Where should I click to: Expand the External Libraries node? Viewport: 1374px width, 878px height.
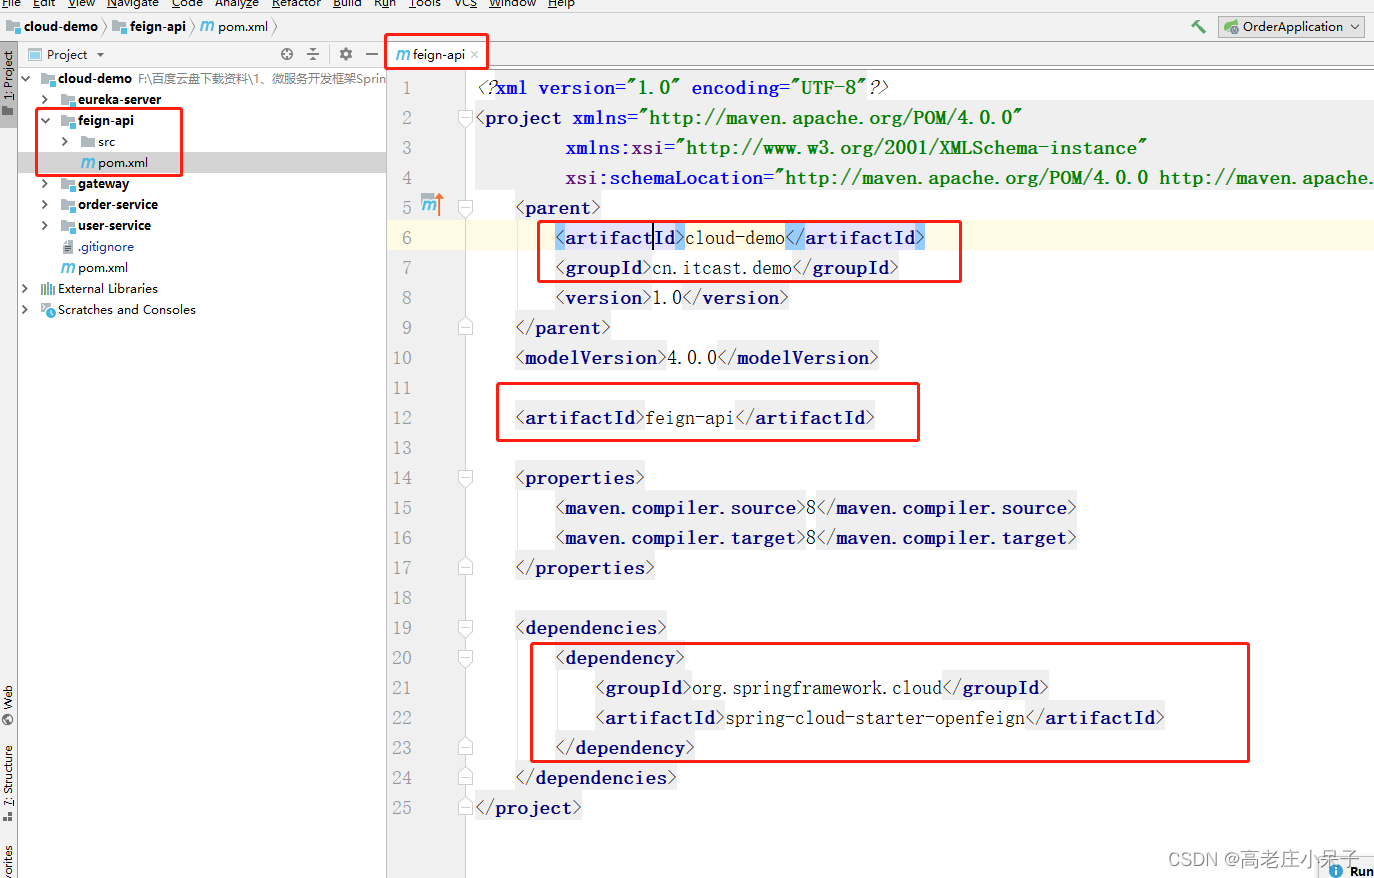click(25, 288)
